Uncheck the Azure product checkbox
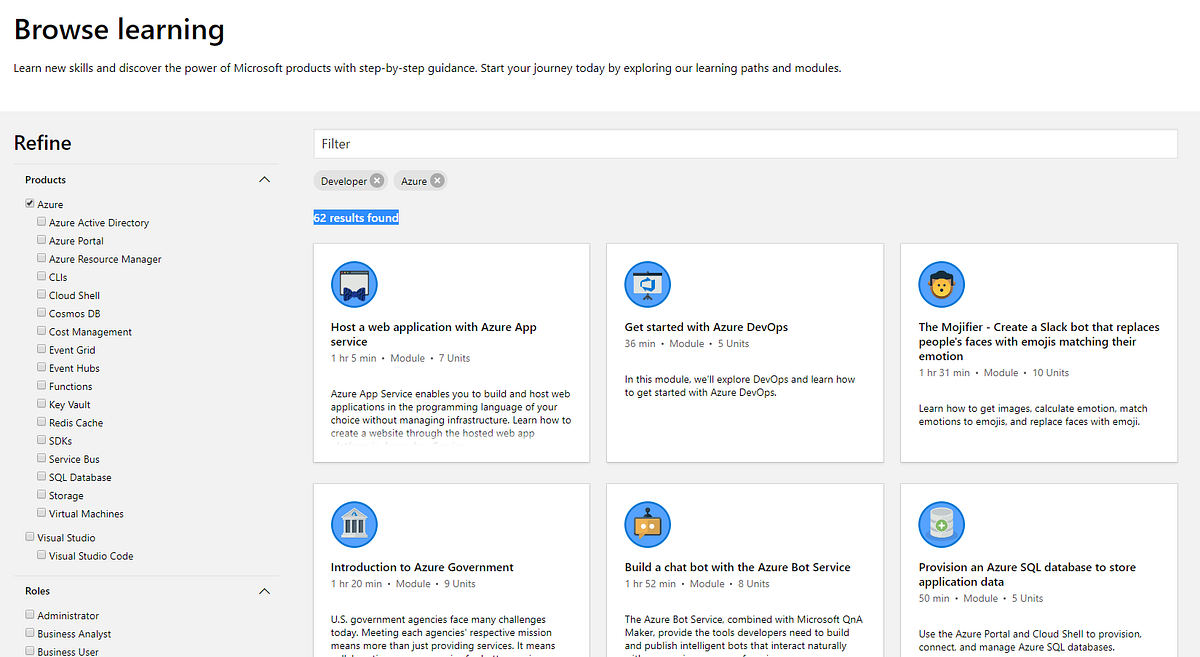 click(x=29, y=203)
